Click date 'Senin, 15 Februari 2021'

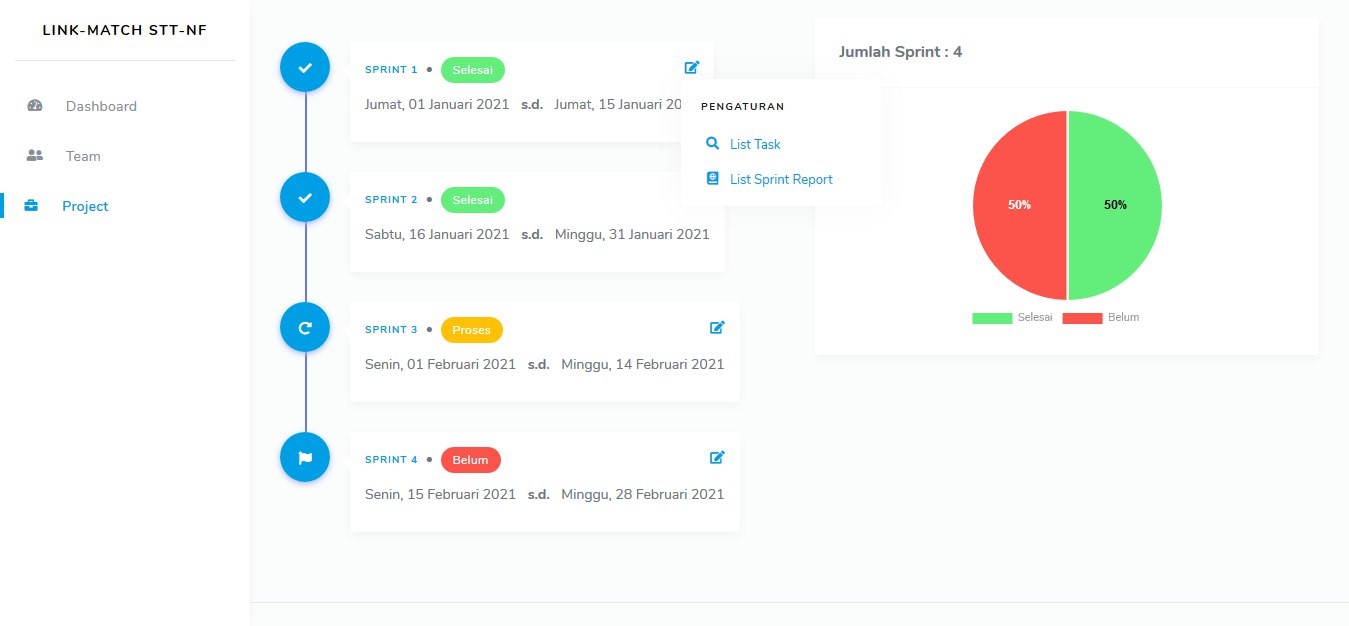pos(440,494)
